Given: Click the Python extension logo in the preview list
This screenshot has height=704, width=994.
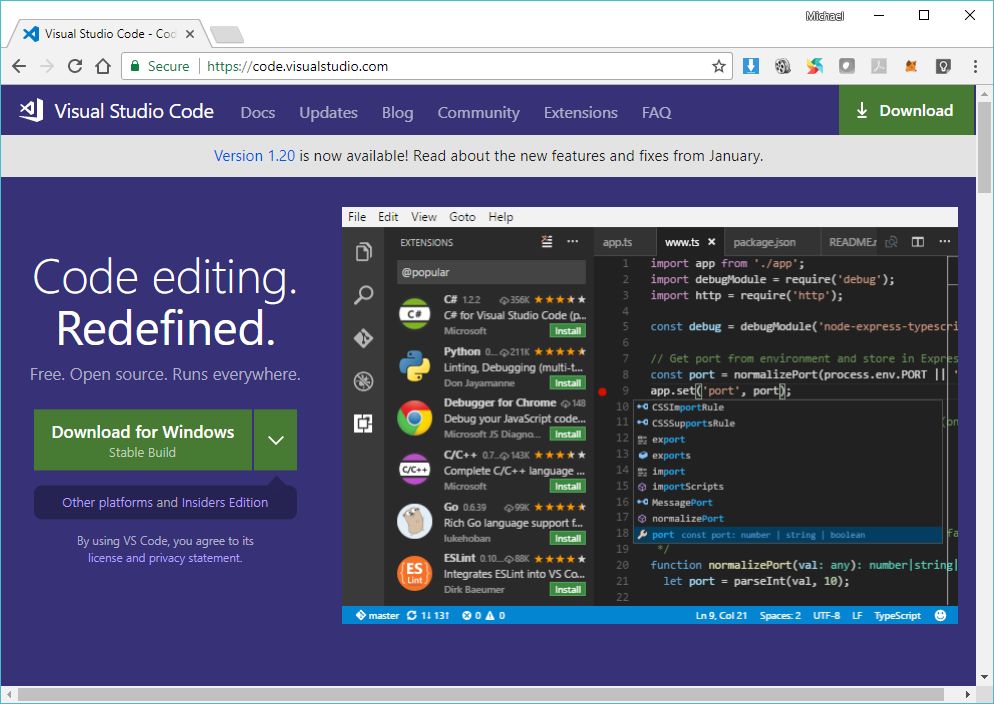Looking at the screenshot, I should tap(415, 366).
